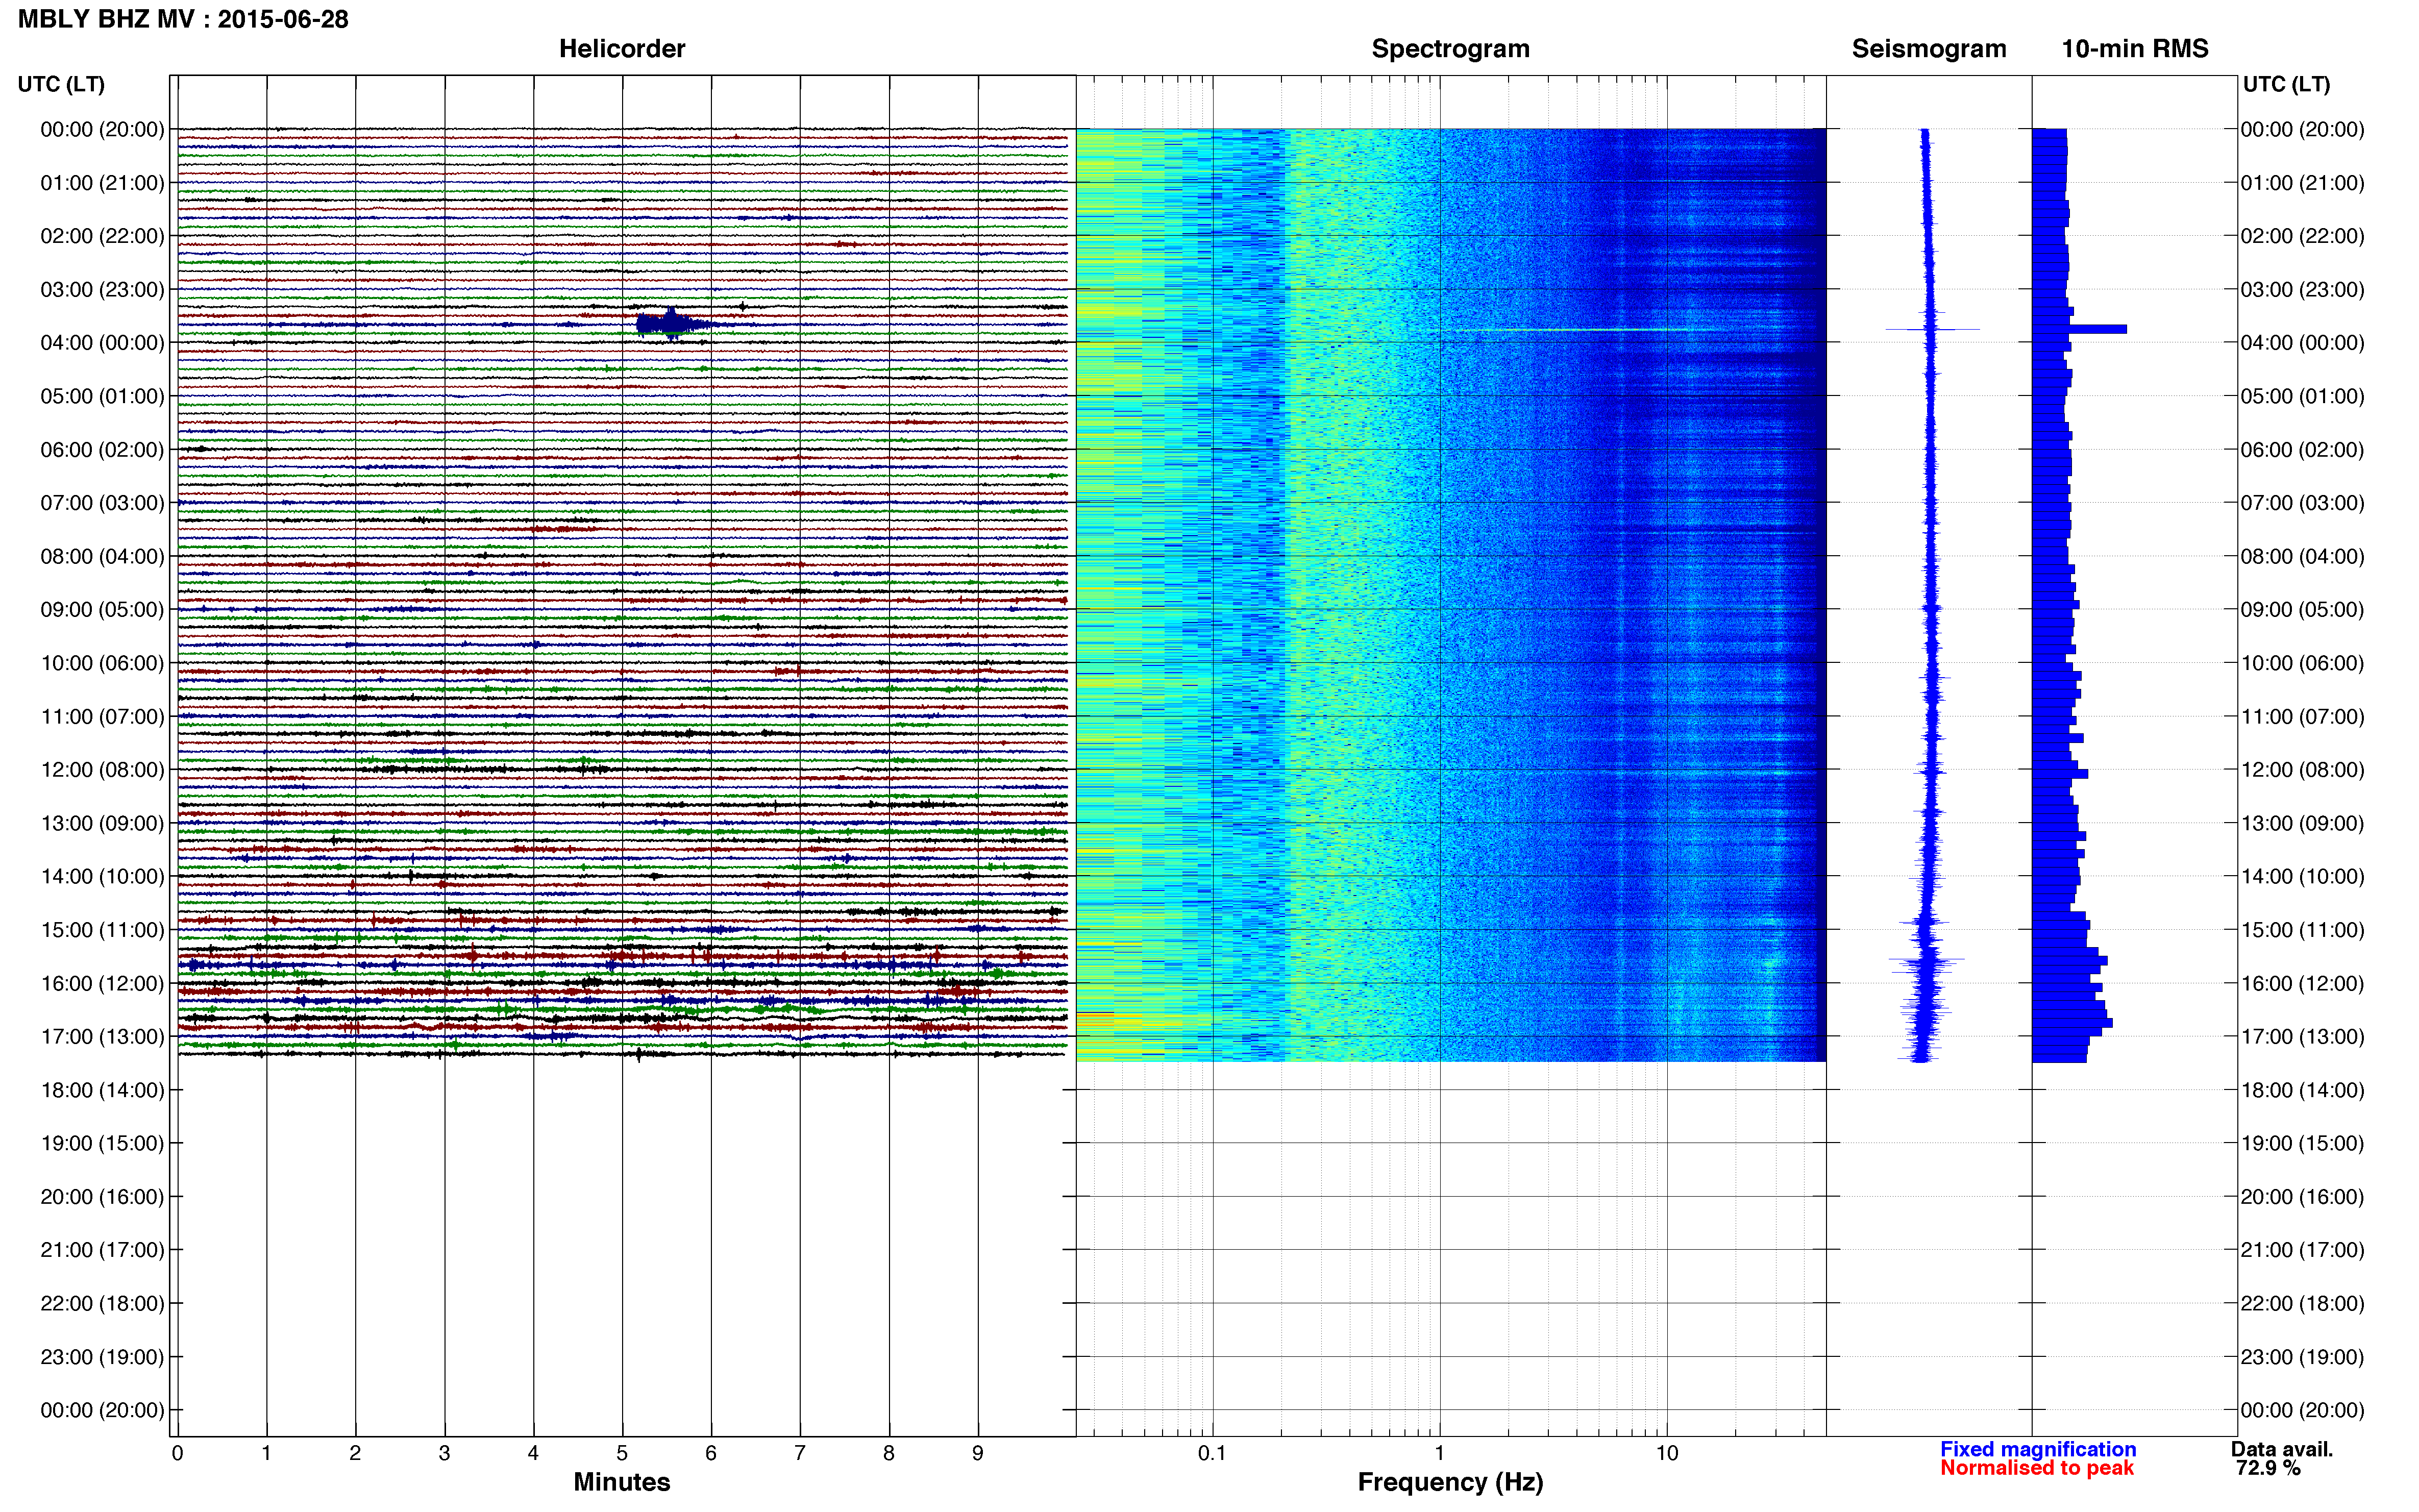Click the 'Frequency (Hz)' x-axis label
Screen dimensions: 2419x1512
pos(1450,1482)
